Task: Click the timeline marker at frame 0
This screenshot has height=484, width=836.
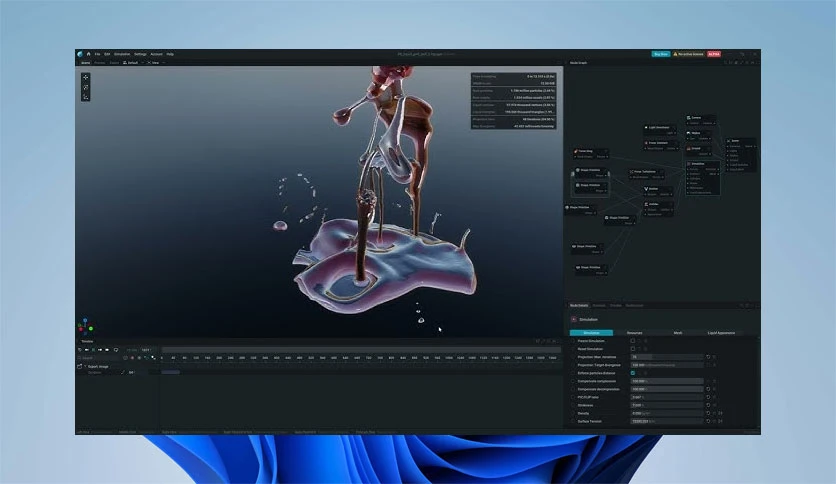Action: pyautogui.click(x=162, y=358)
